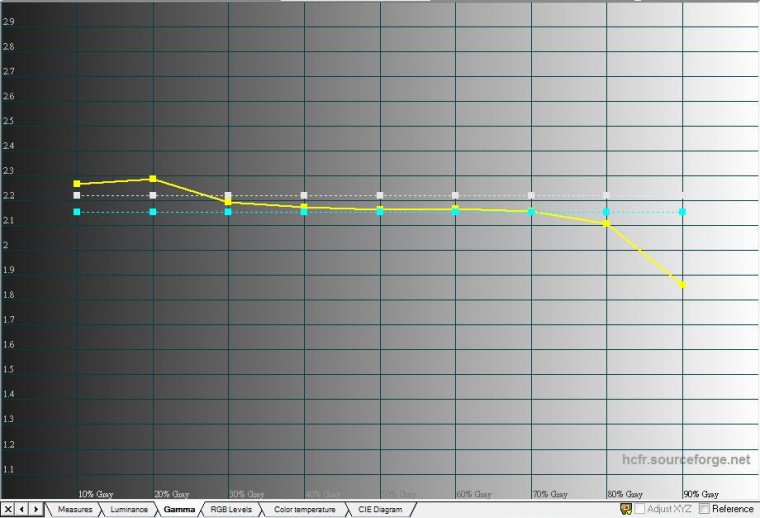This screenshot has width=760, height=518.
Task: Open the Color temperature tab
Action: (304, 509)
